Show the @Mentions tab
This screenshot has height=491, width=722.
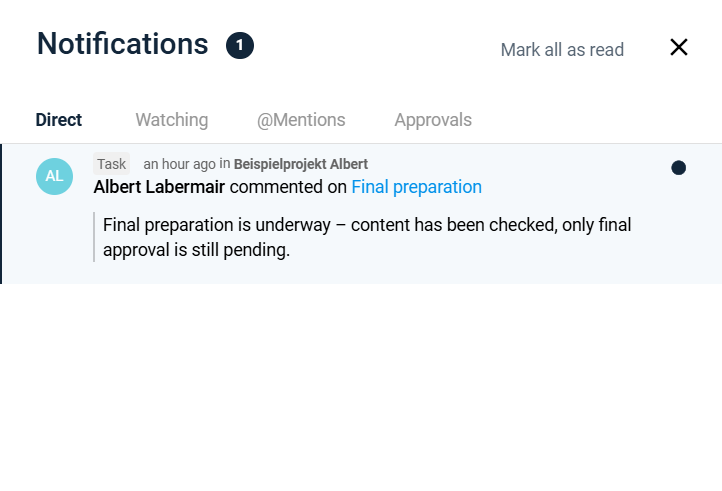[x=301, y=120]
